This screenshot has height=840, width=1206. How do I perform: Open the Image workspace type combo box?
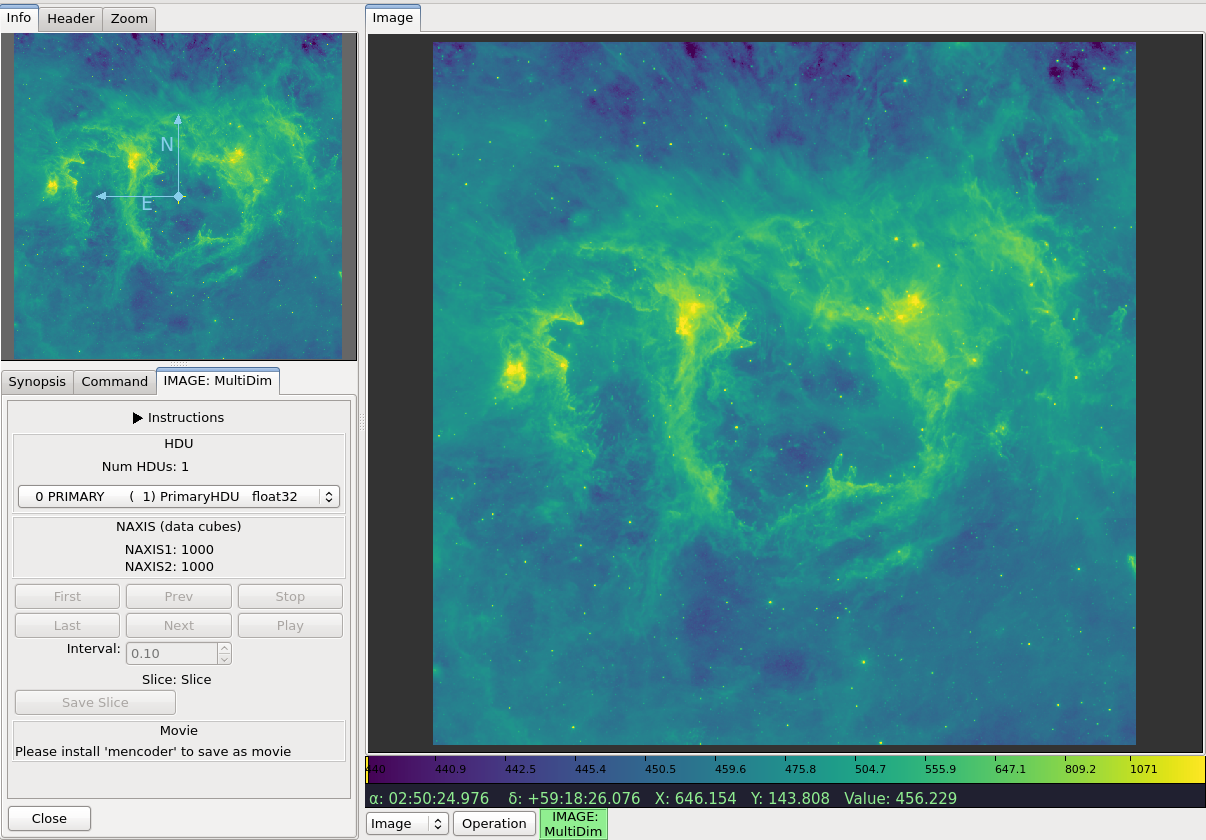(407, 823)
